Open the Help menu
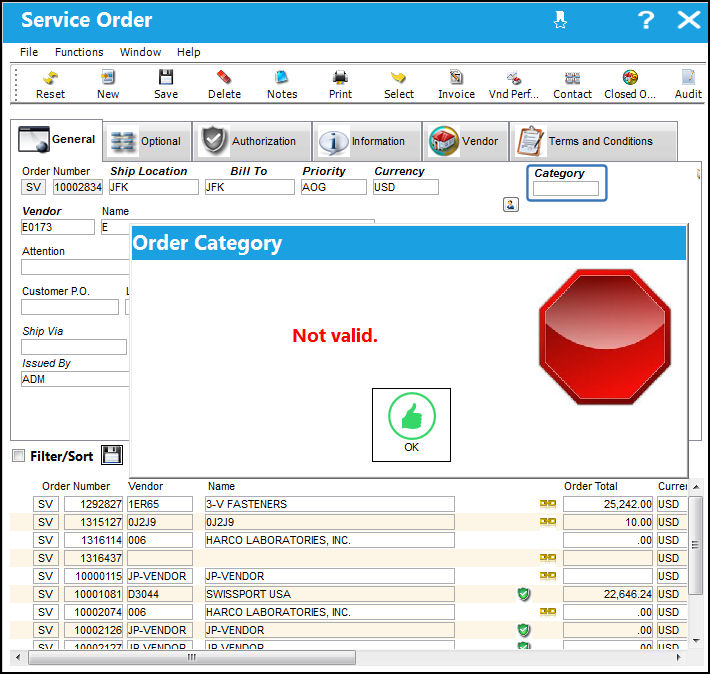This screenshot has height=674, width=710. [x=188, y=52]
